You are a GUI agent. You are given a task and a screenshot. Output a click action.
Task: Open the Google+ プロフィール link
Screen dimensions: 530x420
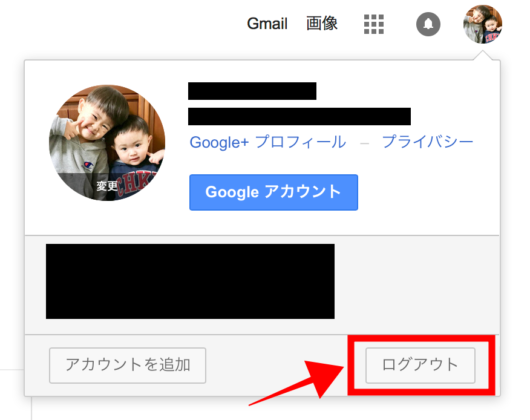pos(268,142)
